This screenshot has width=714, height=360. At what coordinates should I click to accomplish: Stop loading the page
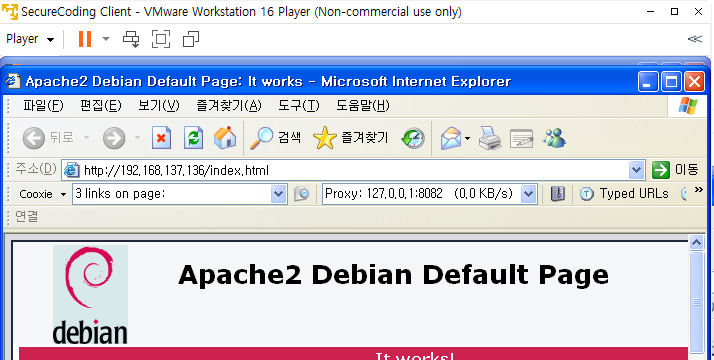(161, 137)
